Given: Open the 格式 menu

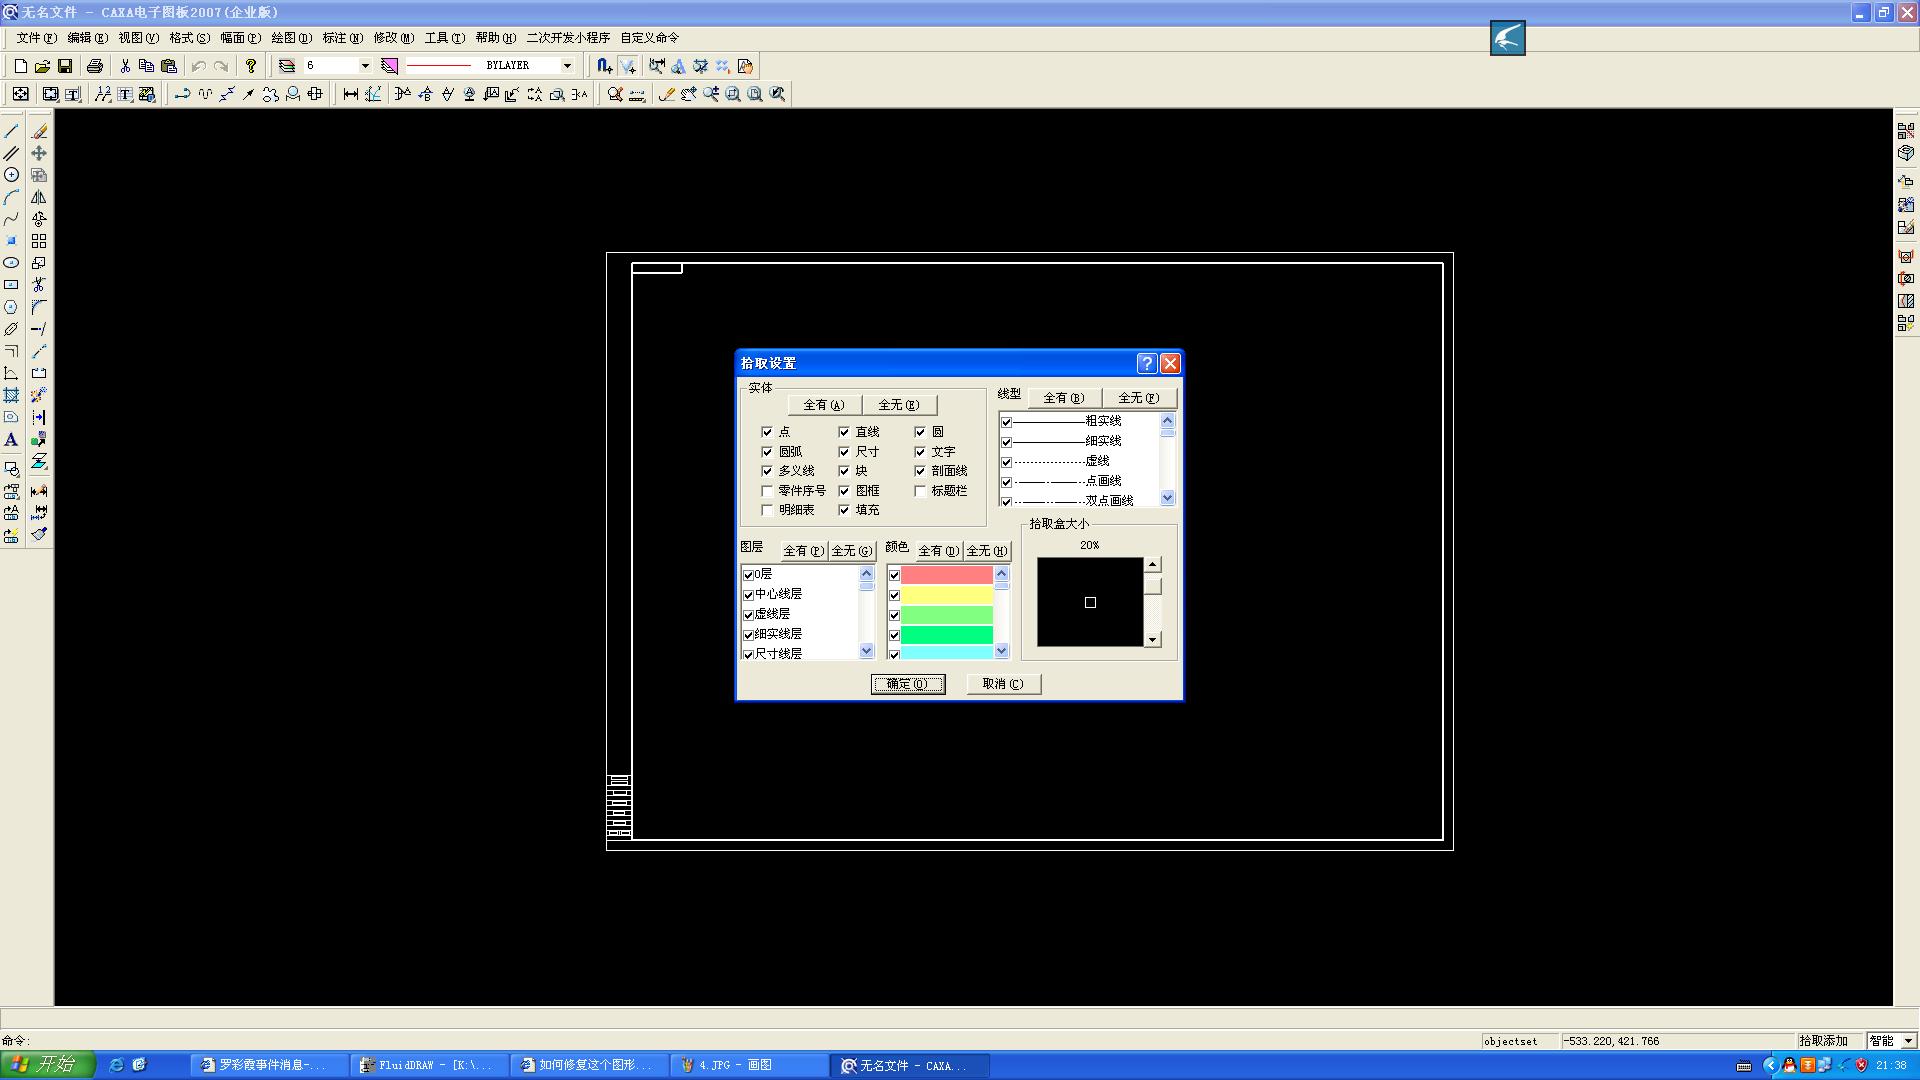Looking at the screenshot, I should coord(189,38).
